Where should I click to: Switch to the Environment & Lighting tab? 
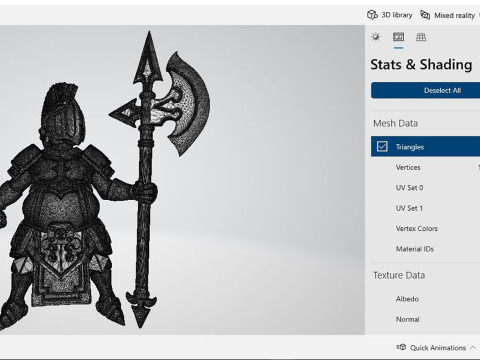pos(376,37)
